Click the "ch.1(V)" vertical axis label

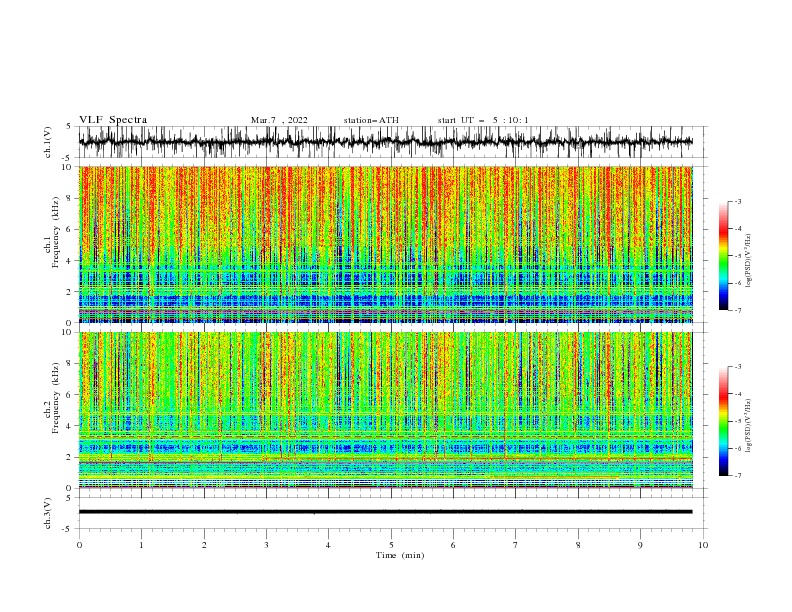tap(48, 142)
